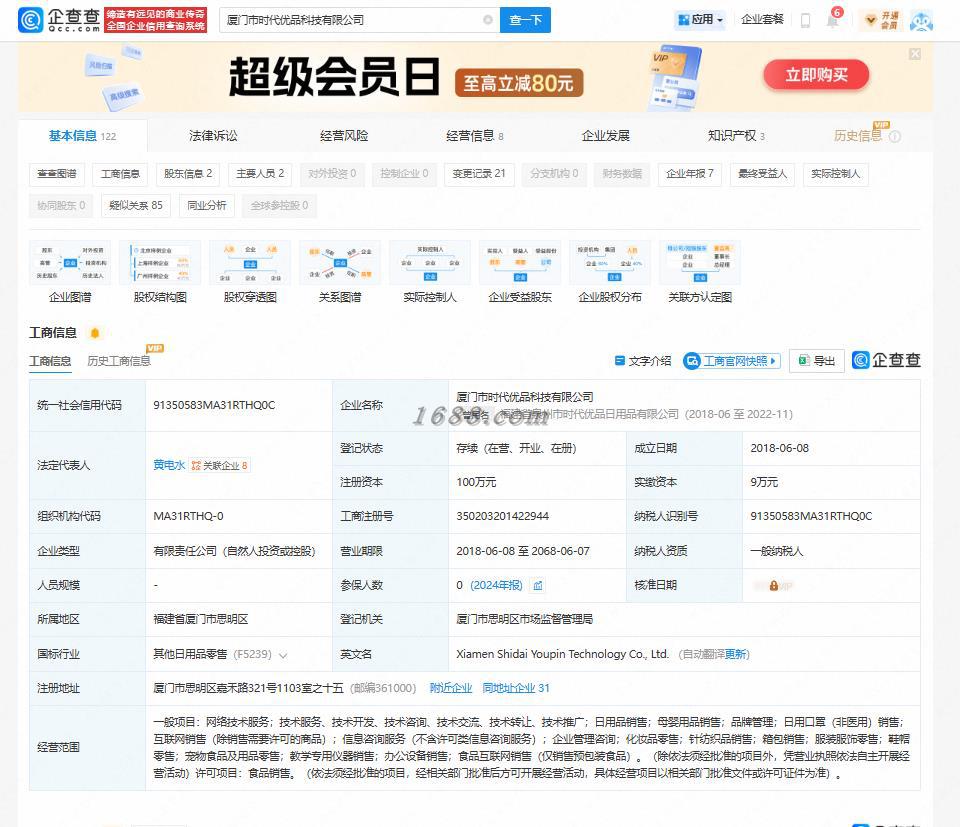Open 企业套餐 in the top bar
960x827 pixels.
[762, 20]
